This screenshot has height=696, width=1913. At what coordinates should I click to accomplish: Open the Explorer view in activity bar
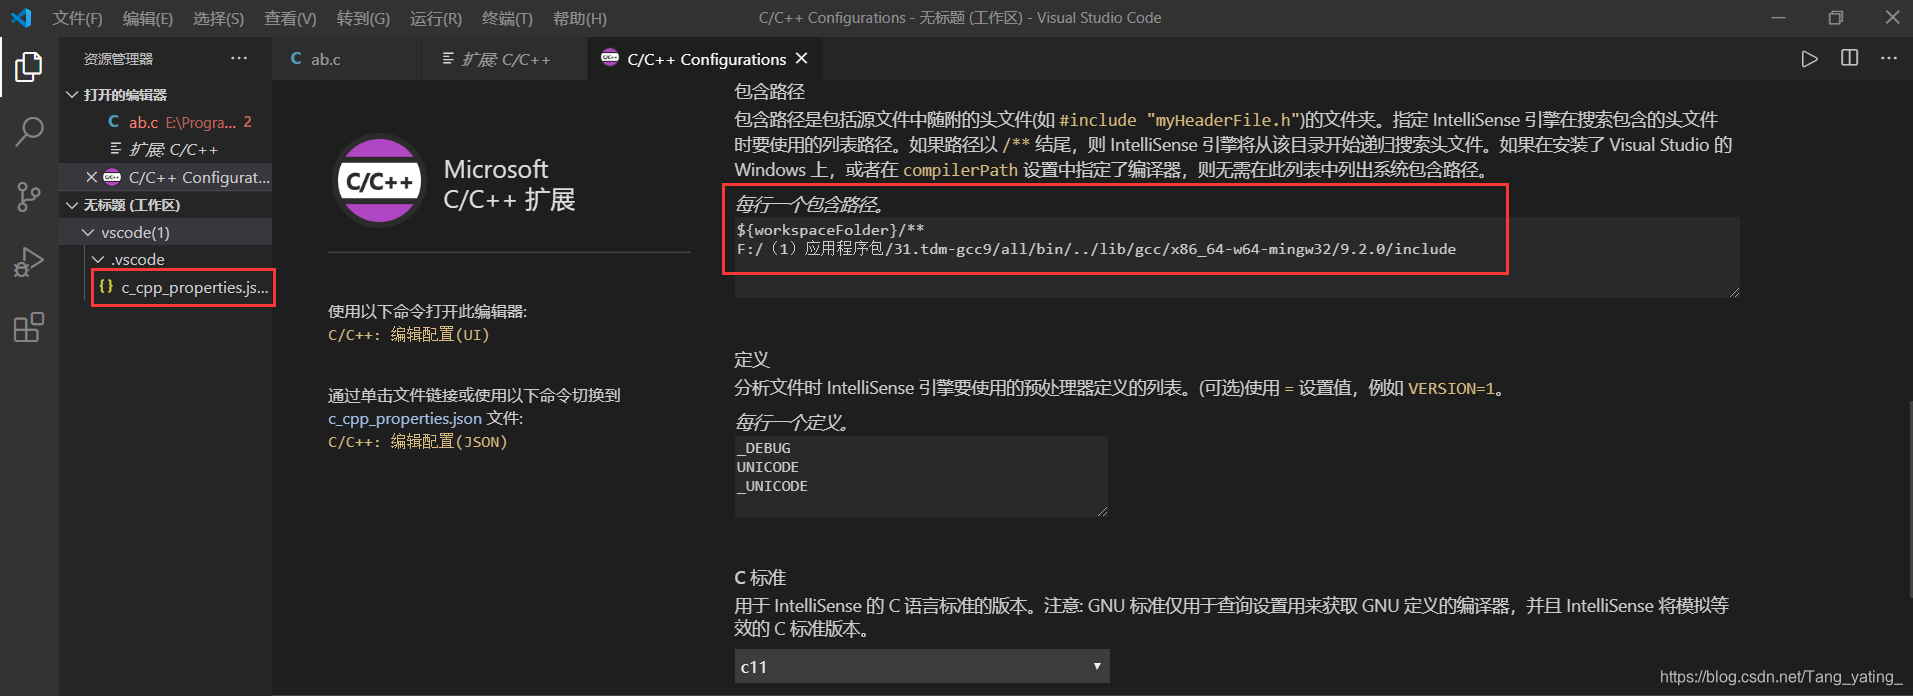pyautogui.click(x=29, y=67)
